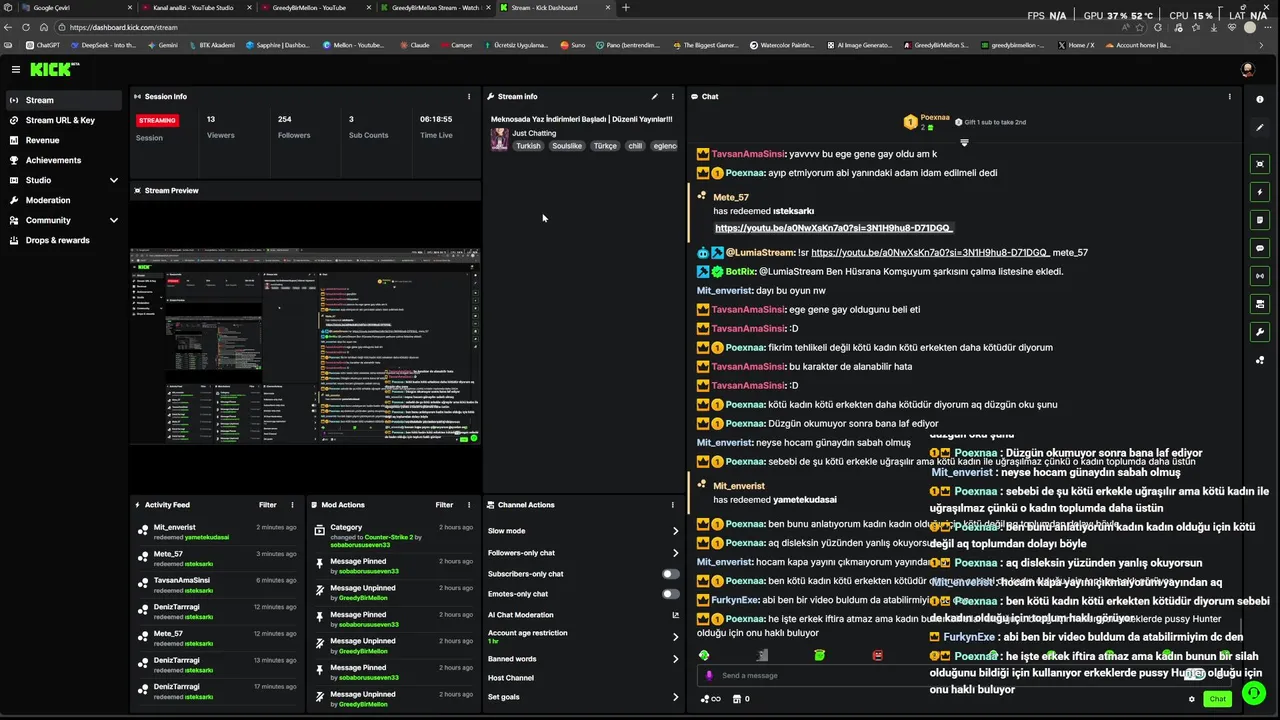Viewport: 1280px width, 720px height.
Task: Open AI Chat Moderation external link
Action: [675, 615]
